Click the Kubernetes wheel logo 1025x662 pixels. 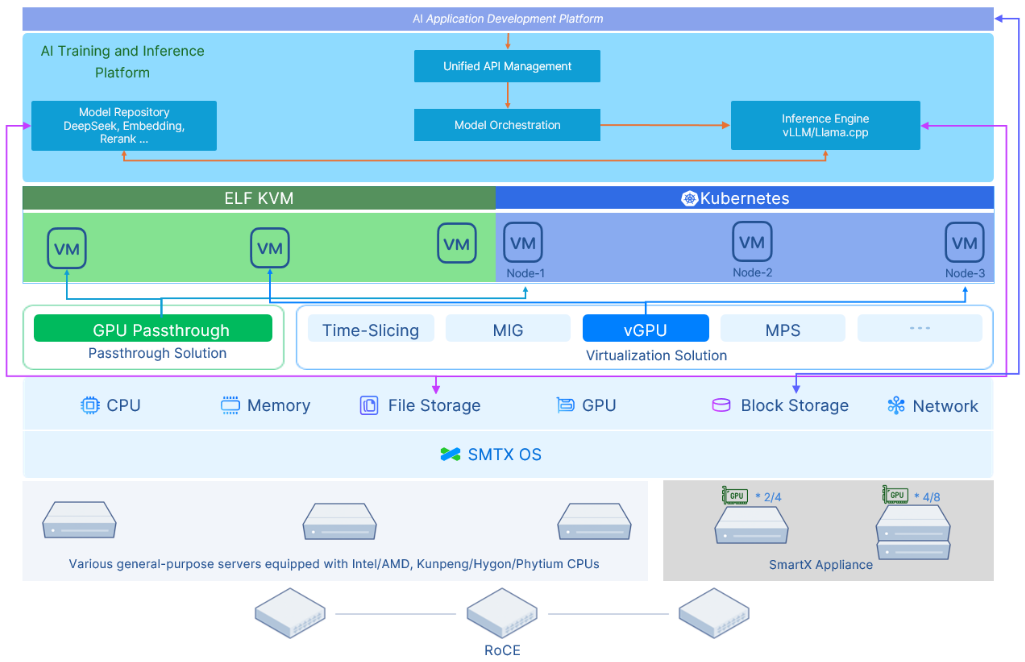(689, 199)
